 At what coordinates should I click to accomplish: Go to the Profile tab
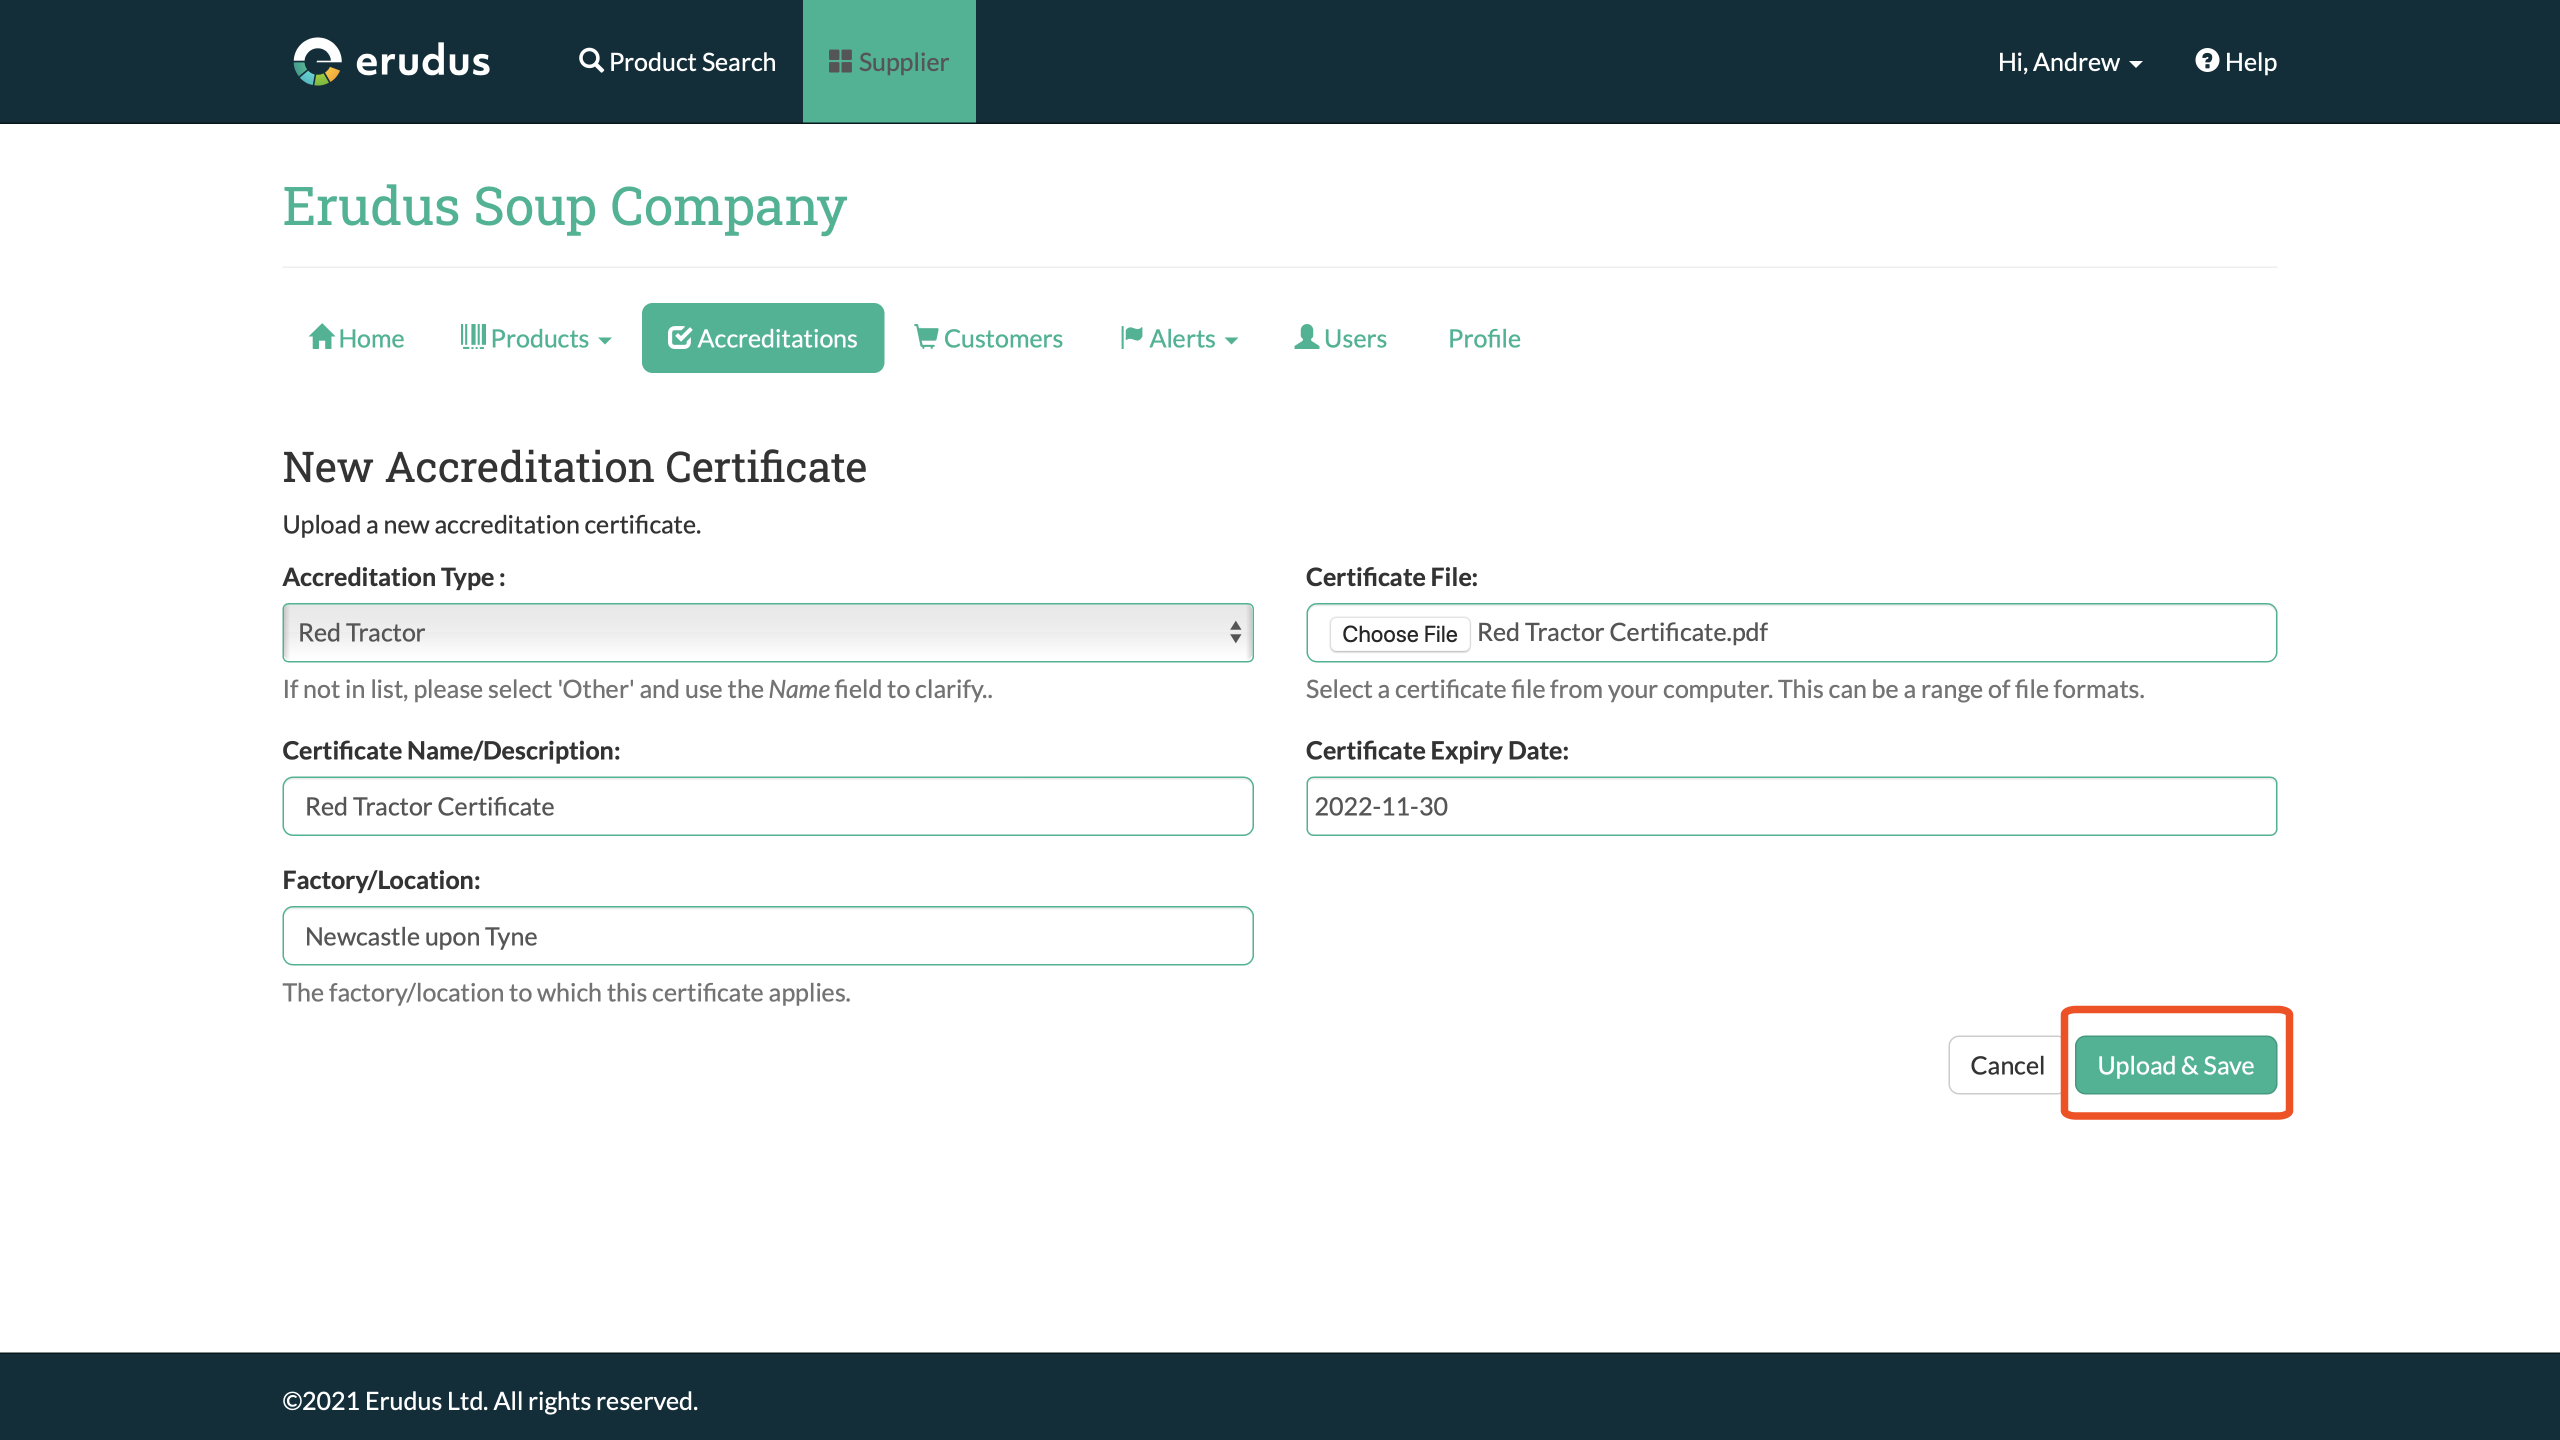point(1483,338)
